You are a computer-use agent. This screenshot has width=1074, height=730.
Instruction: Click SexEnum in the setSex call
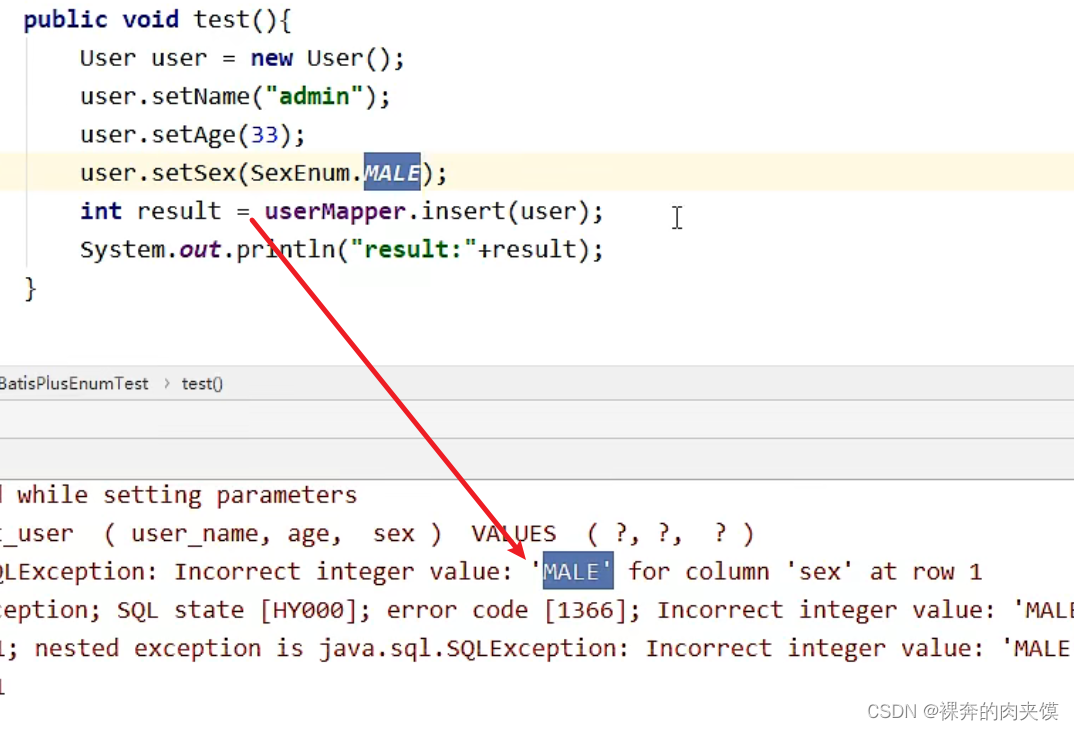300,173
